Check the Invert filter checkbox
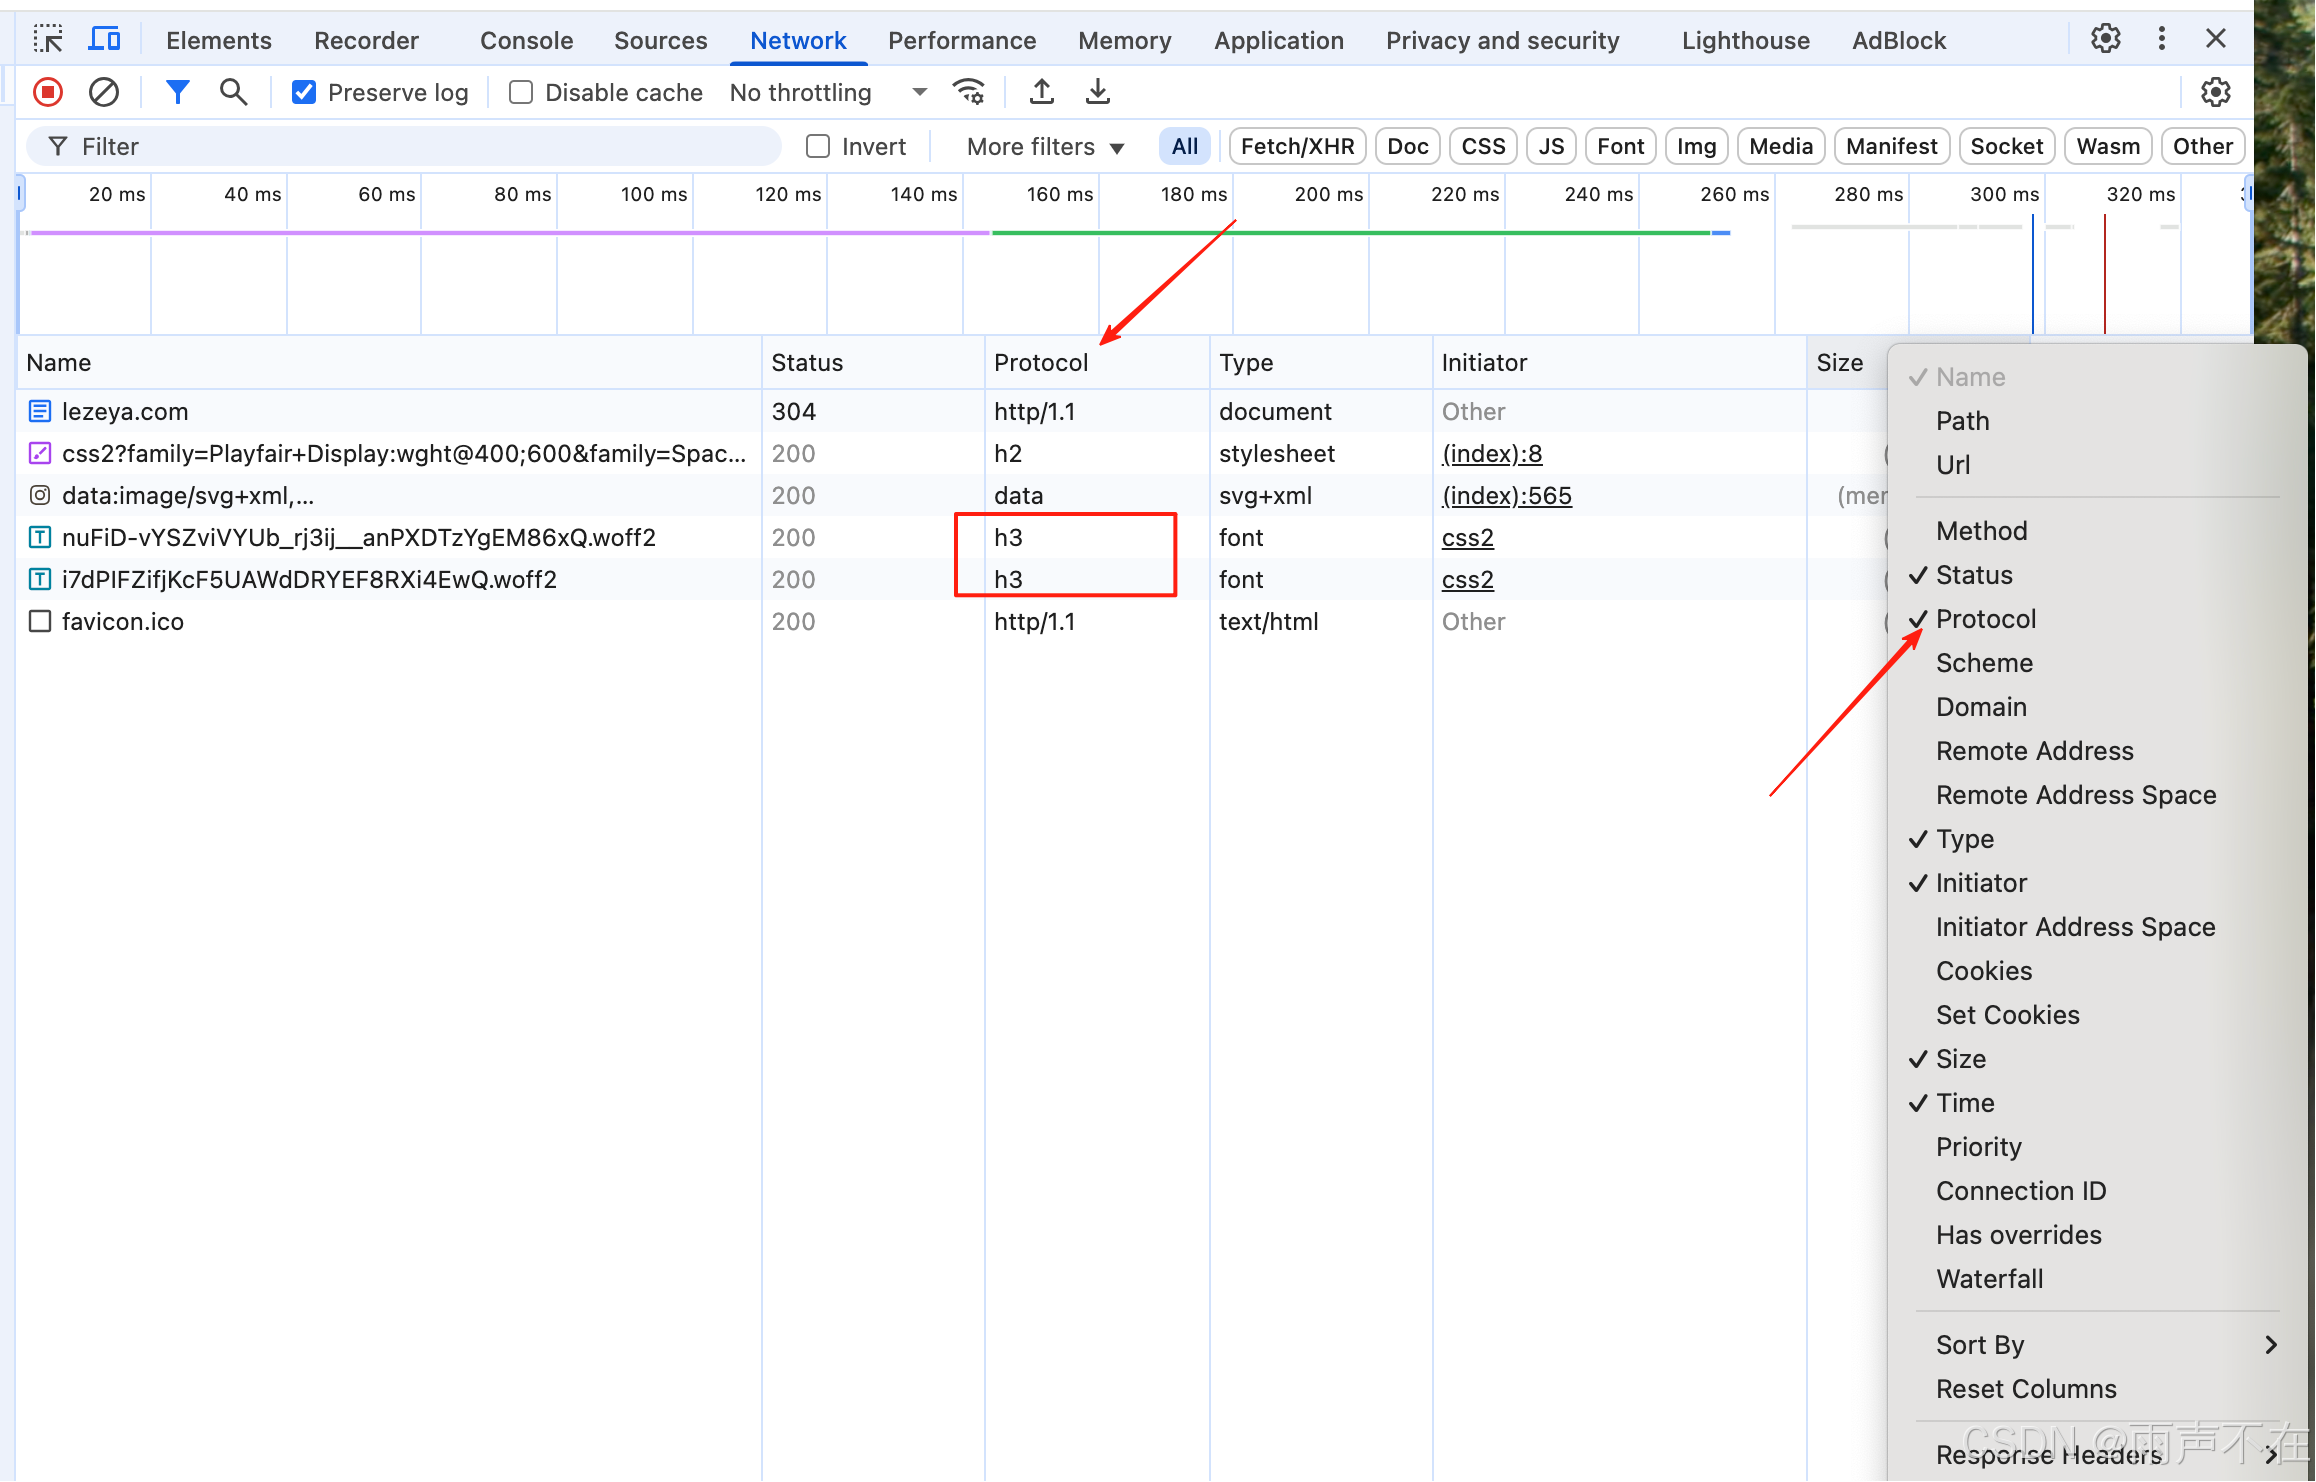Screen dimensions: 2316x1482 click(818, 146)
